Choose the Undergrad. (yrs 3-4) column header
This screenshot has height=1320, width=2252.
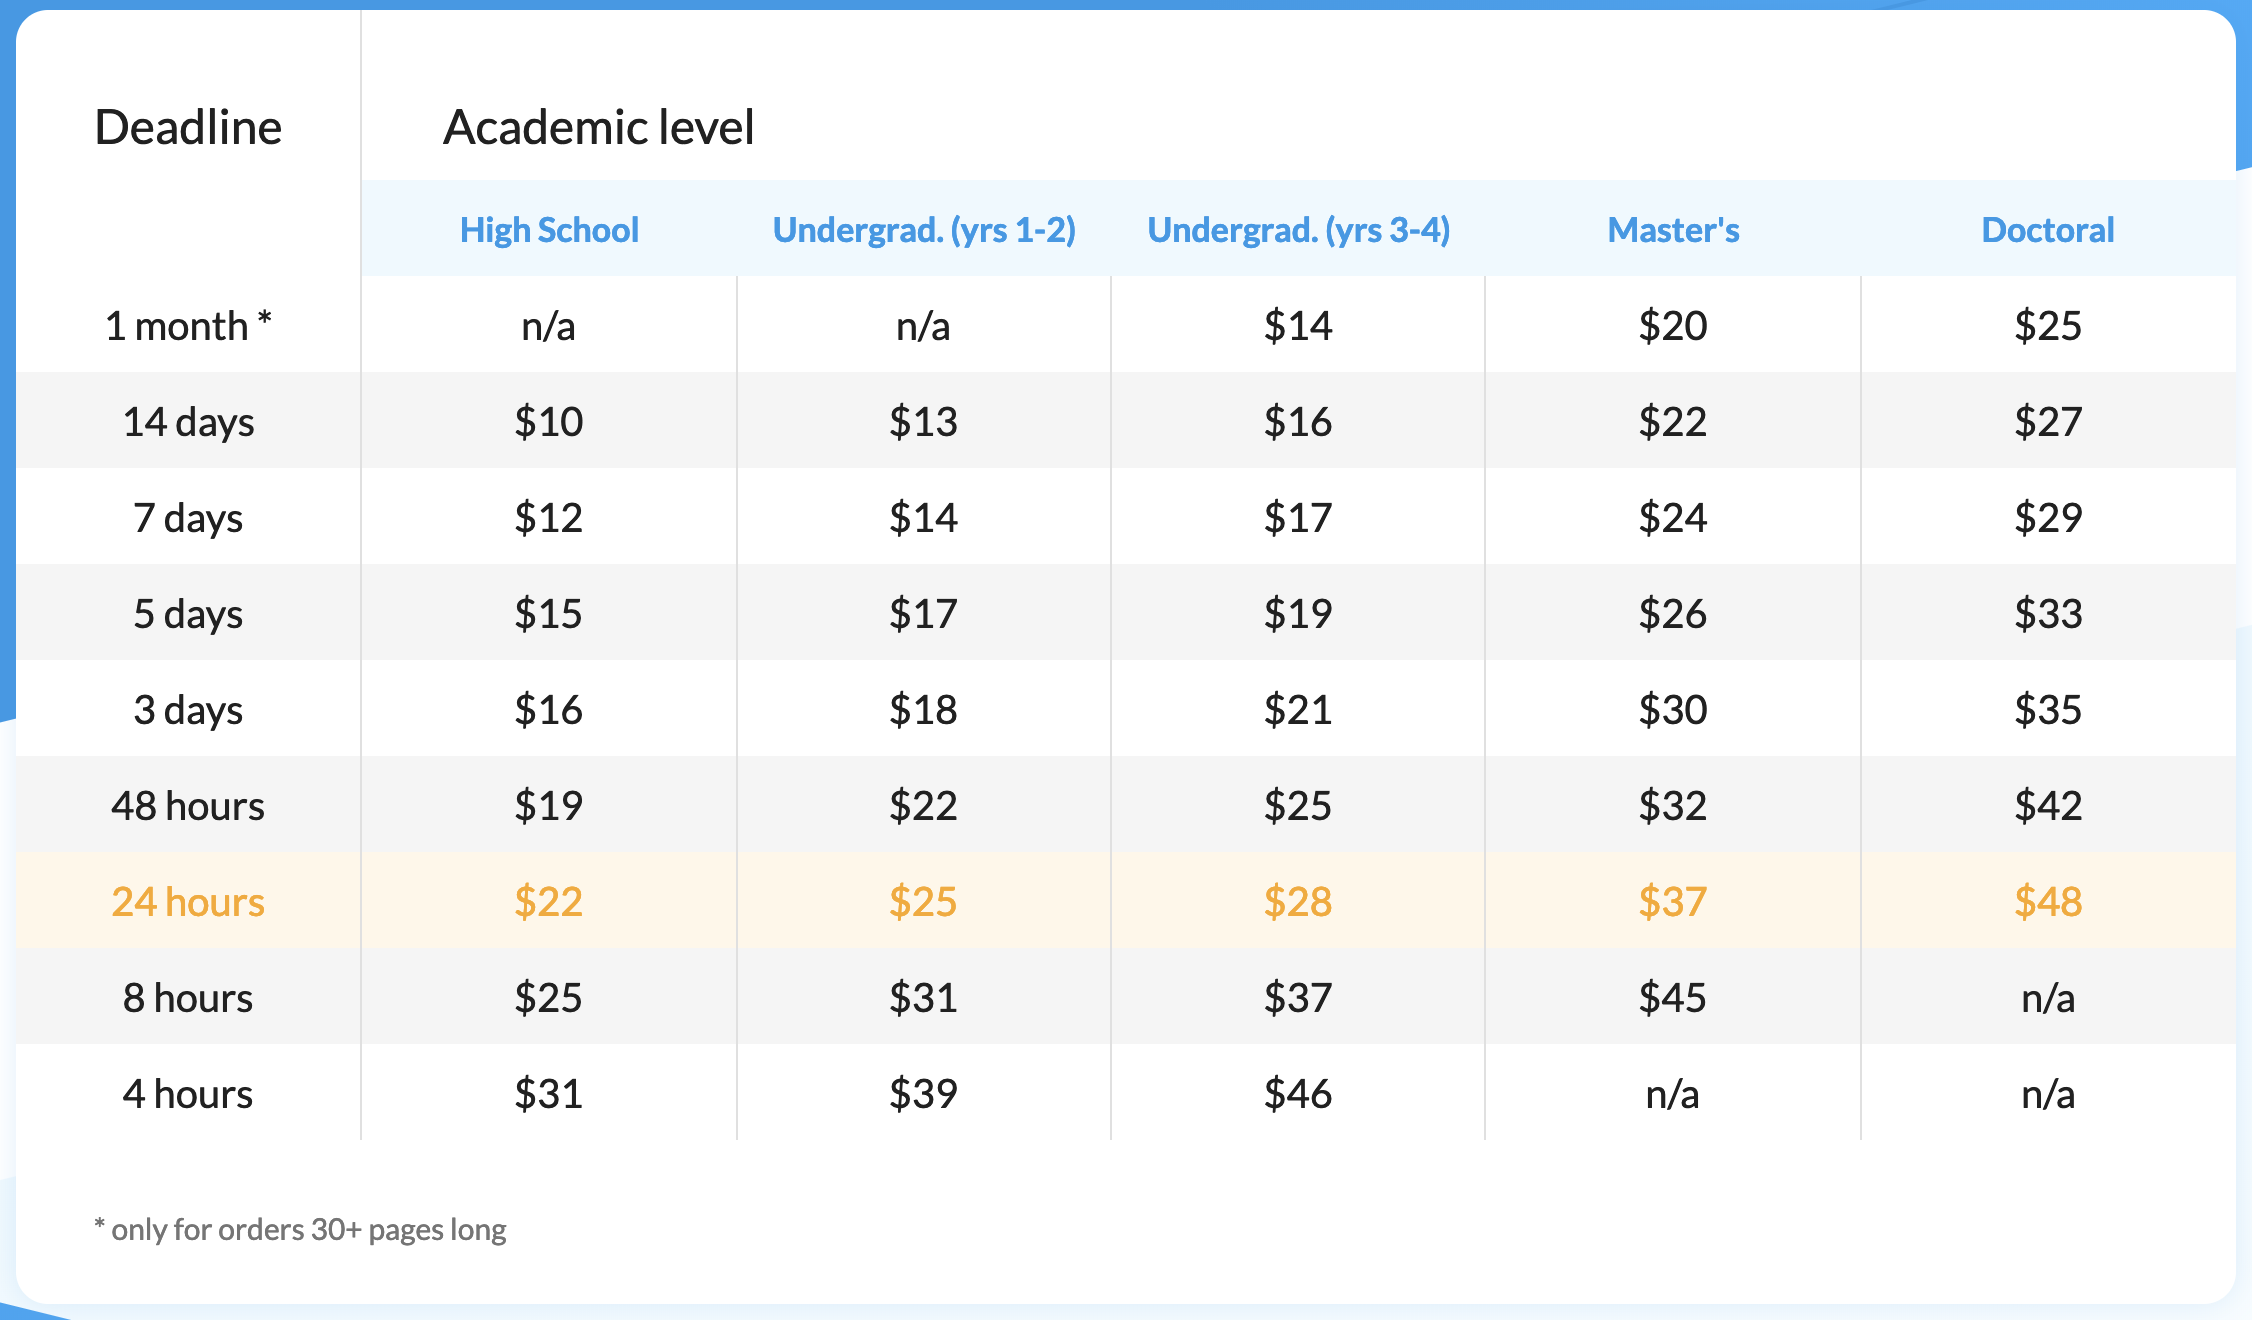1298,230
